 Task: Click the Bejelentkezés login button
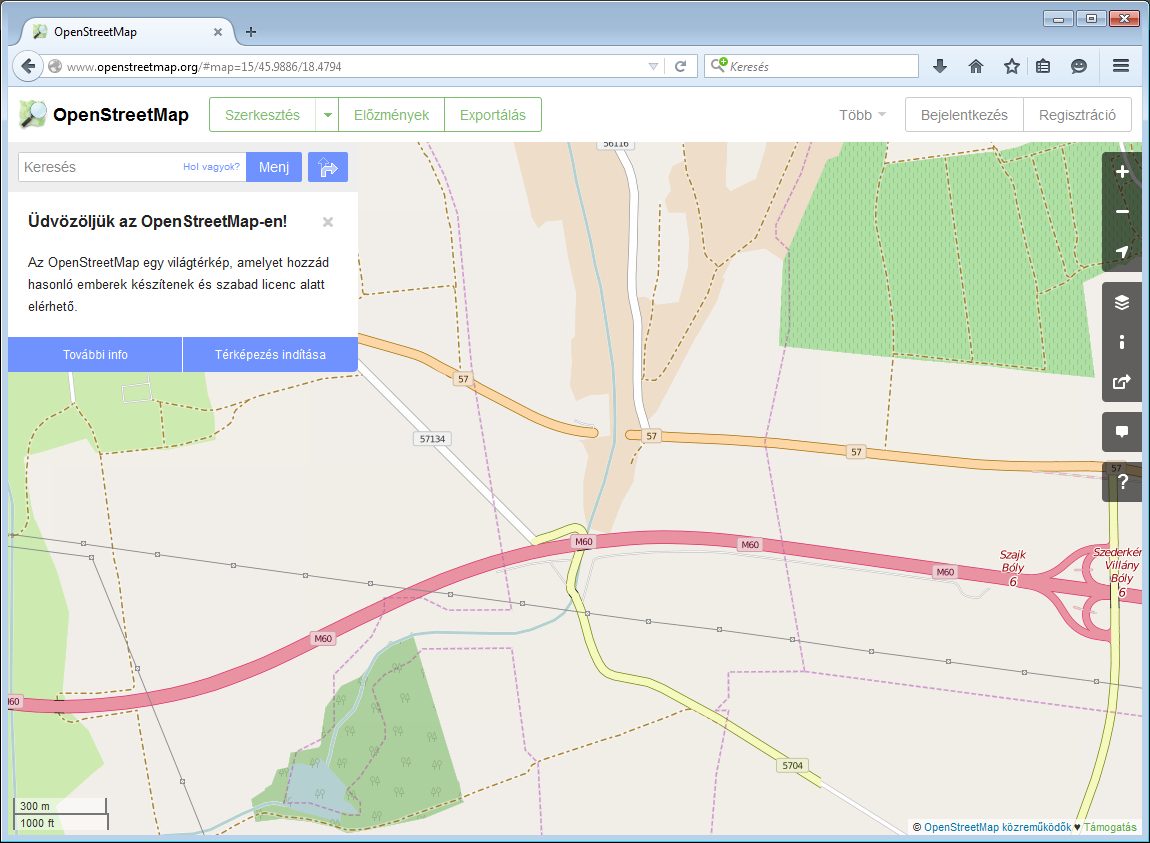pos(964,115)
